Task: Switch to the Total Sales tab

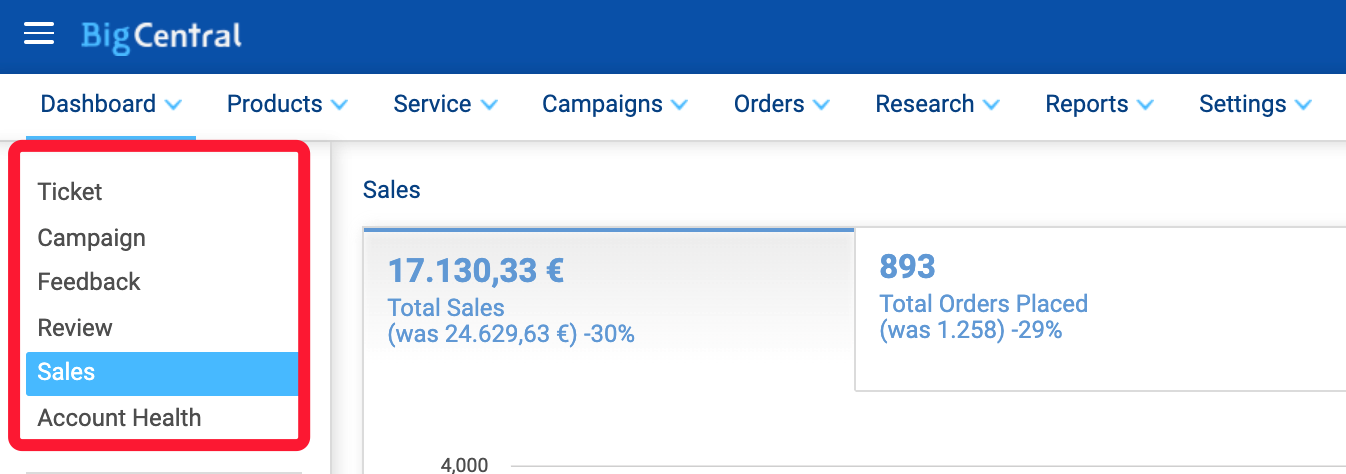Action: click(x=609, y=309)
